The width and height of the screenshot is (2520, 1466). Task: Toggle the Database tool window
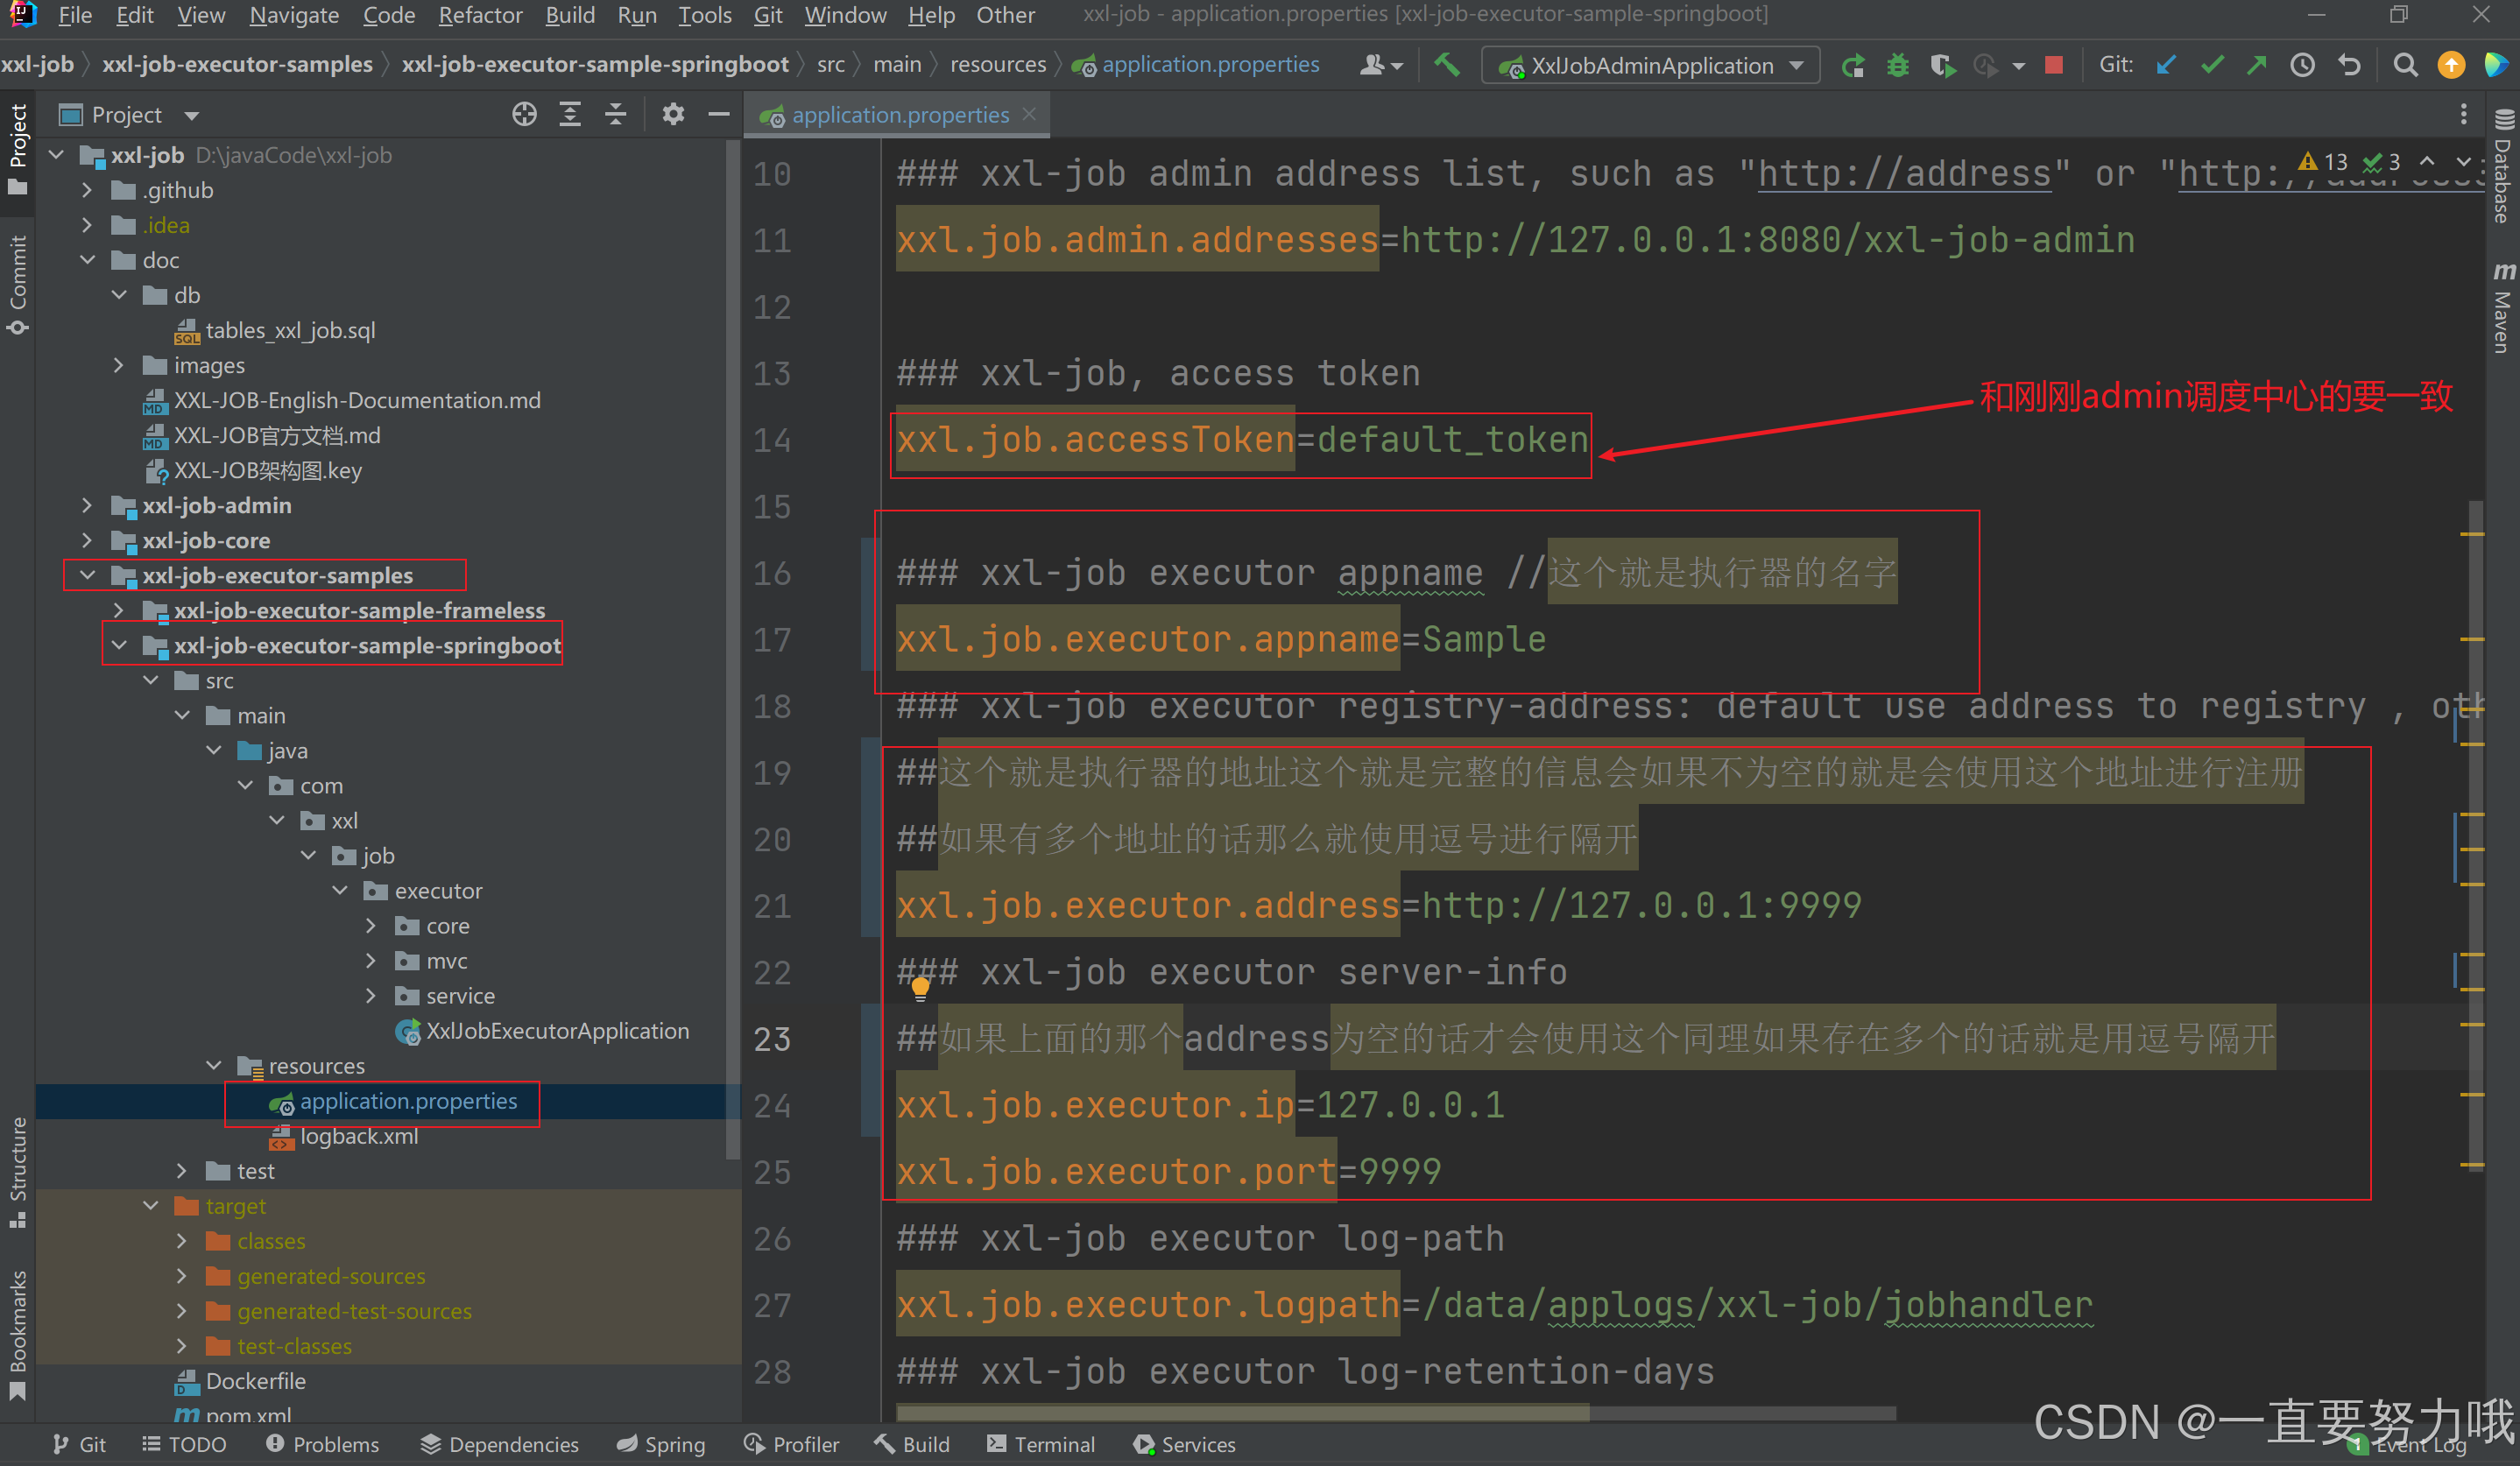tap(2503, 165)
